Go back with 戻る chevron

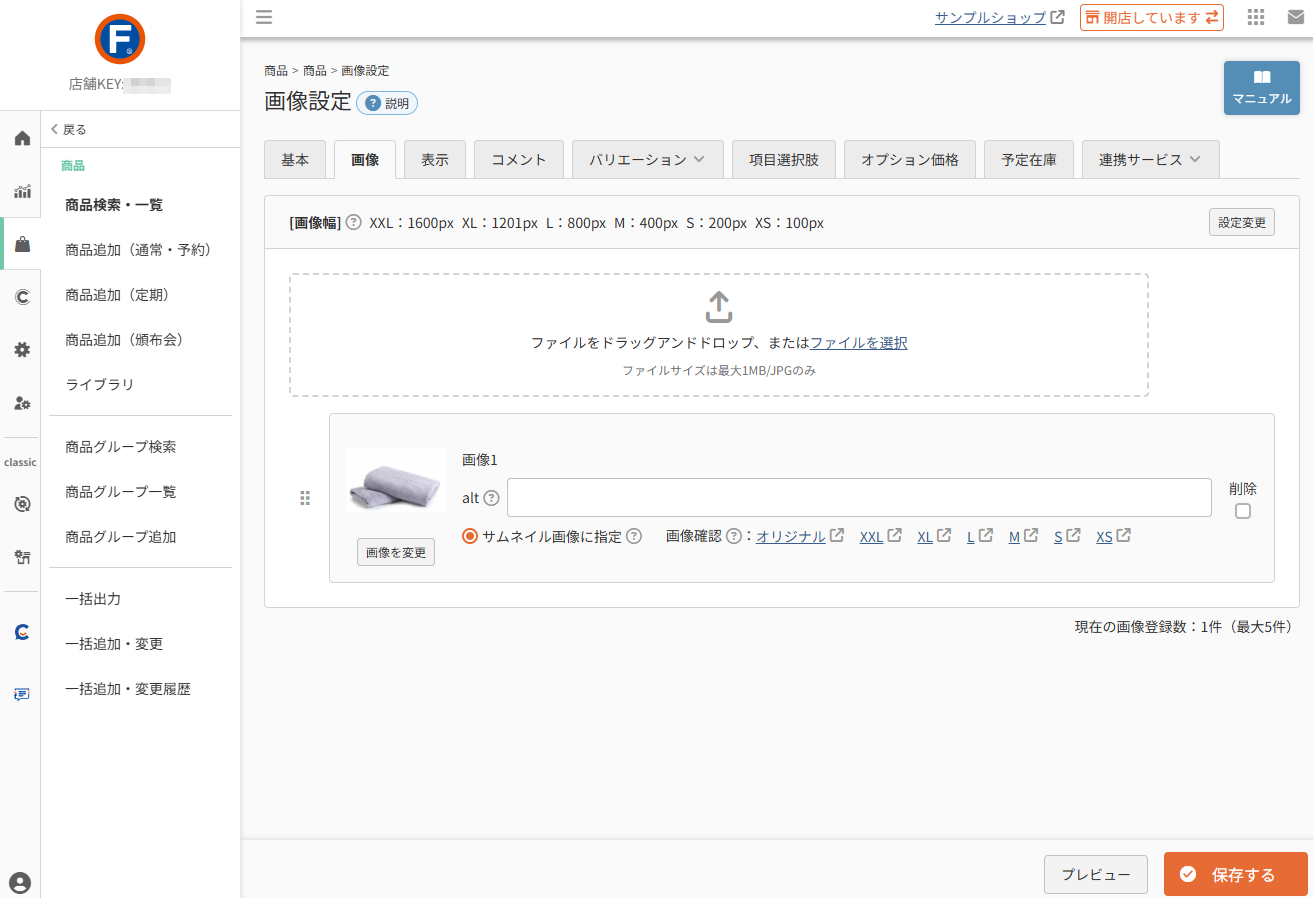coord(68,129)
